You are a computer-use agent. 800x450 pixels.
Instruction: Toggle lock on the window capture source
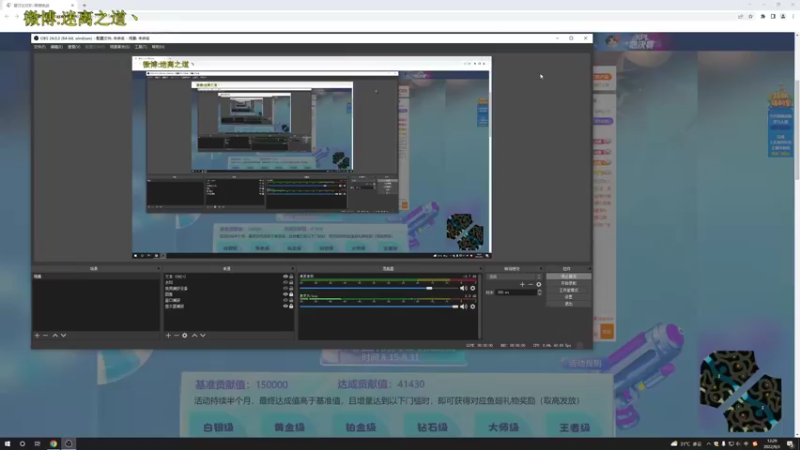pyautogui.click(x=291, y=301)
